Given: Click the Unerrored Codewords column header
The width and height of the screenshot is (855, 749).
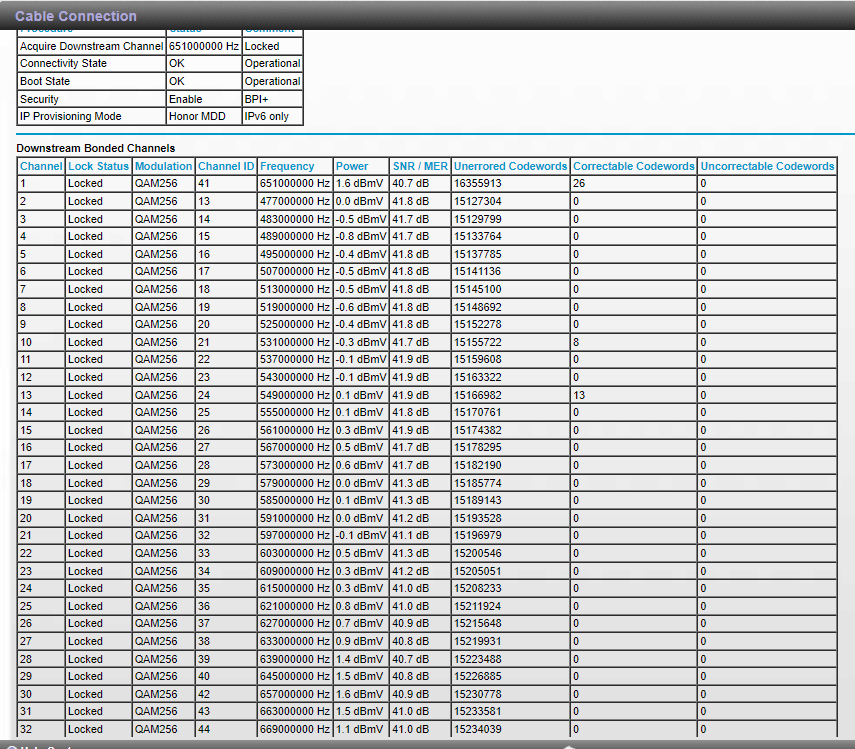Looking at the screenshot, I should (510, 166).
